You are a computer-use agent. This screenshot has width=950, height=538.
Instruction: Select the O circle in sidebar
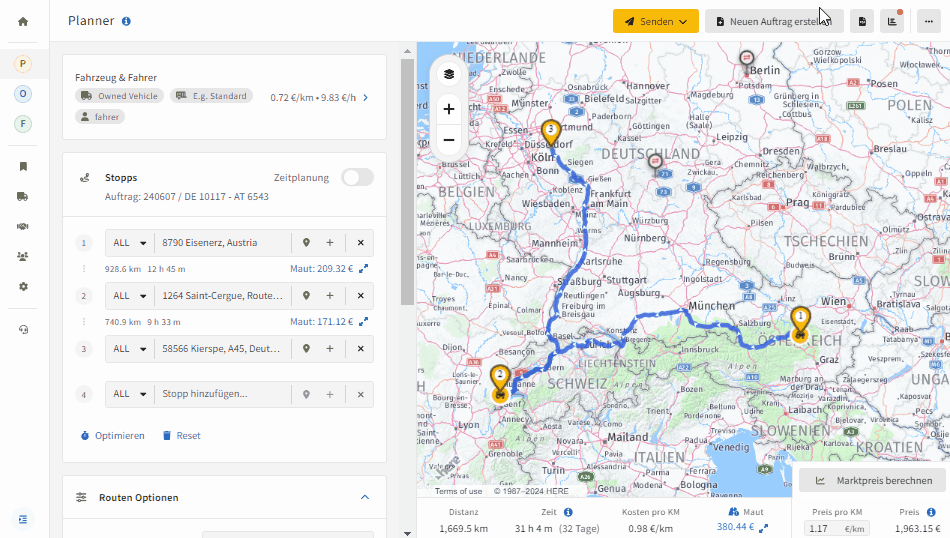(23, 94)
